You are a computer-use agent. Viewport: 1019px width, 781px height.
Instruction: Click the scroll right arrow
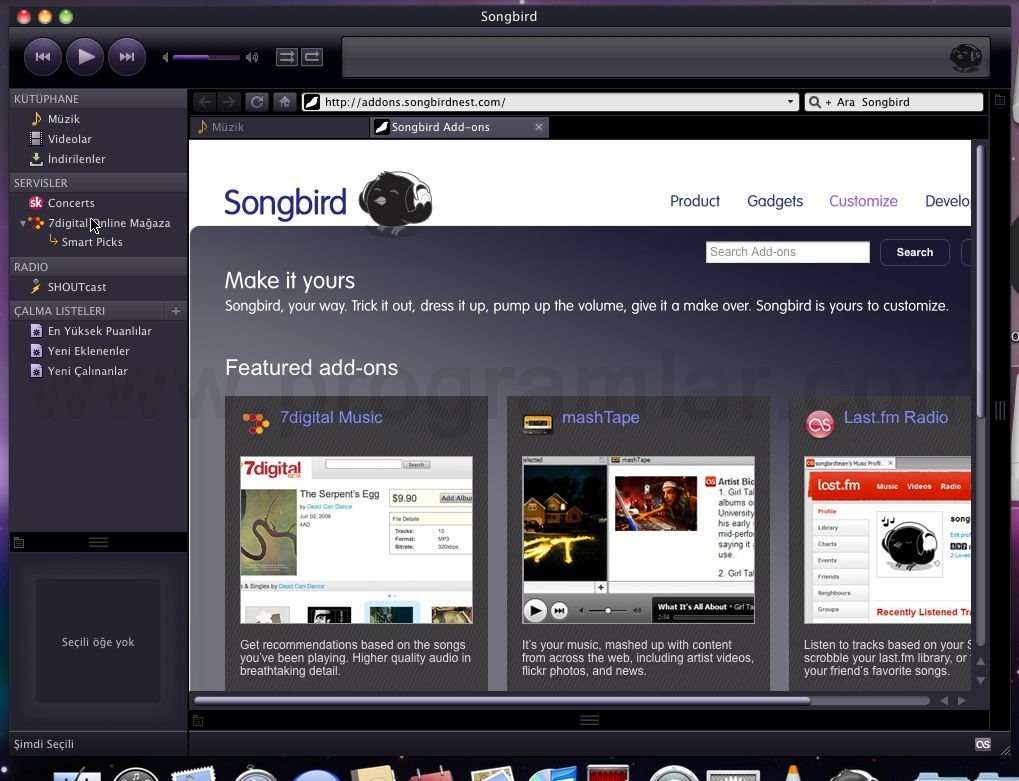tap(961, 700)
